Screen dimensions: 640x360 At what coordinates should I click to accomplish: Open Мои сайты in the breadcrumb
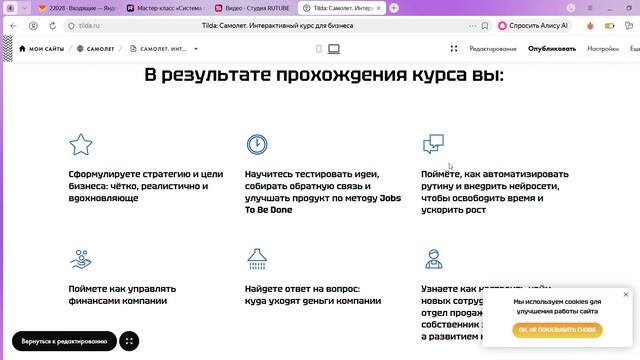pyautogui.click(x=42, y=49)
